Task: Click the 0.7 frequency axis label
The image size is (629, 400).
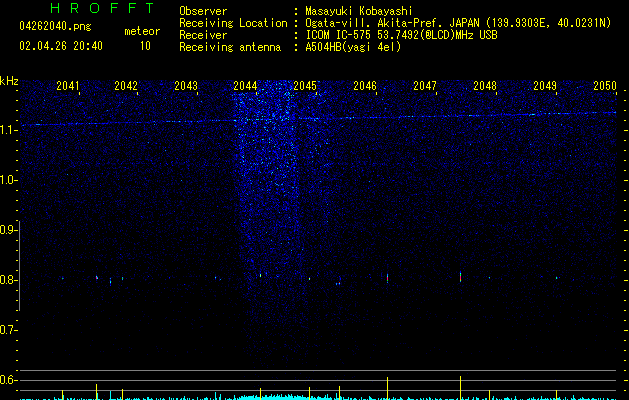Action: click(8, 330)
